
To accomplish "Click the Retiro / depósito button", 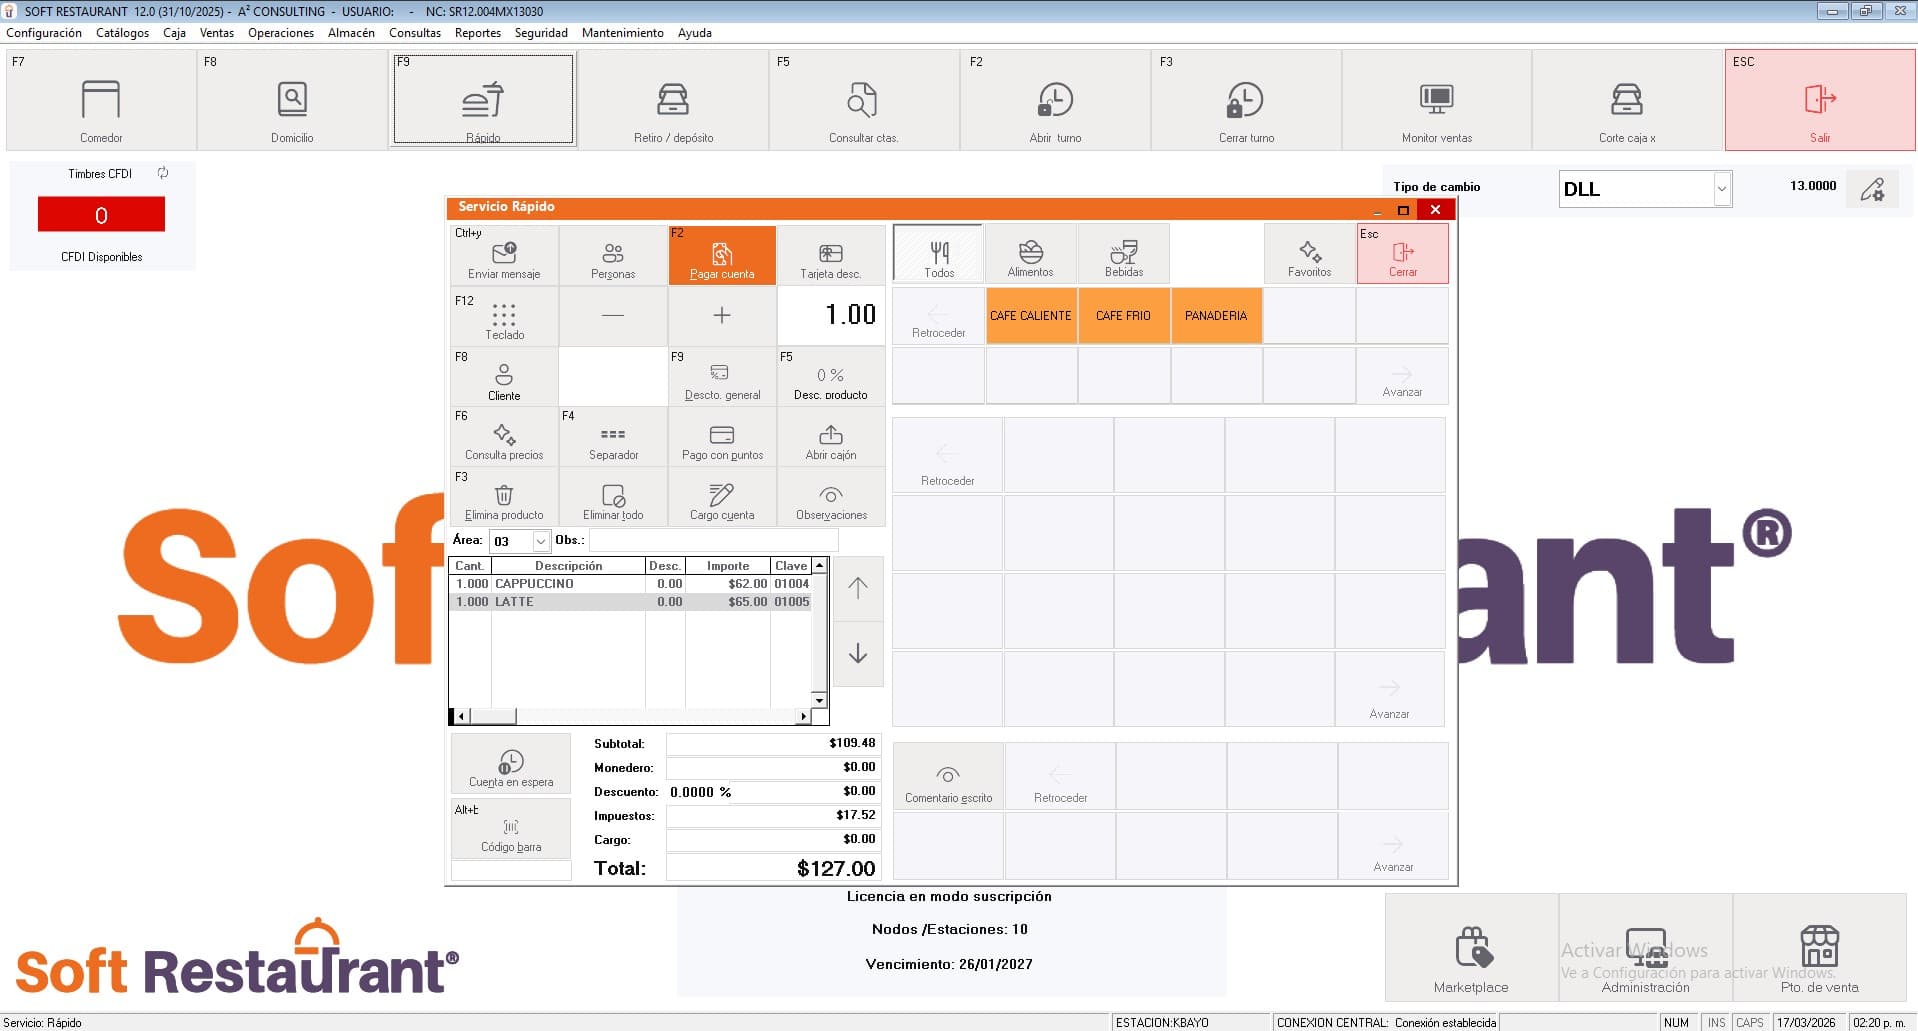I will point(672,100).
